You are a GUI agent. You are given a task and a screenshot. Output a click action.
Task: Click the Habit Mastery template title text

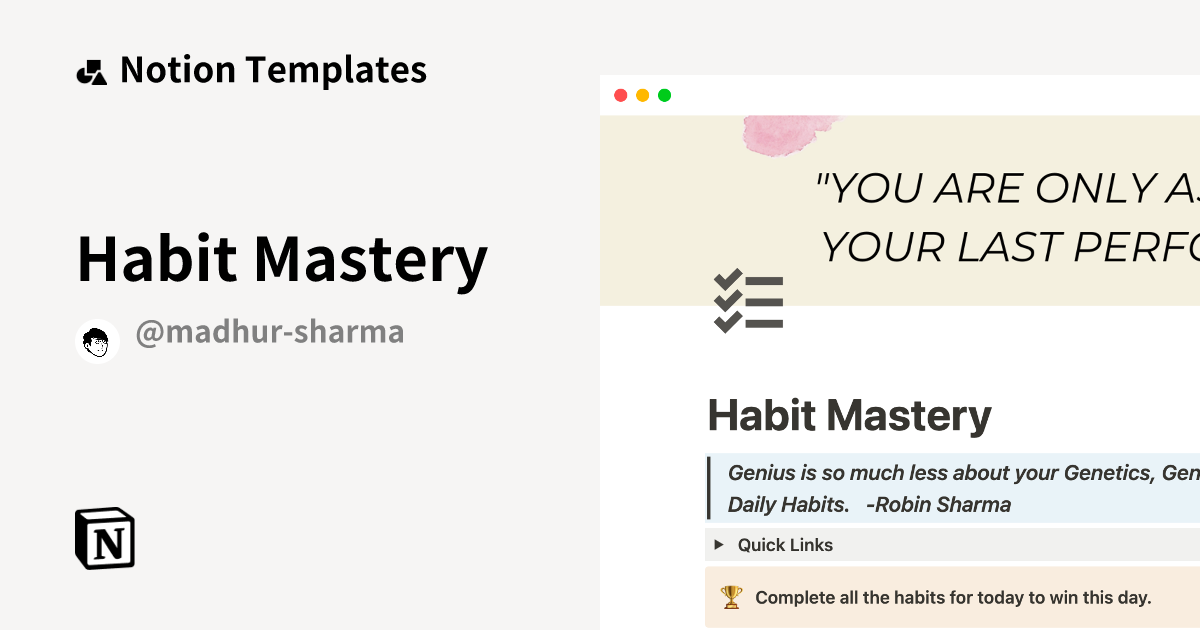click(x=282, y=258)
